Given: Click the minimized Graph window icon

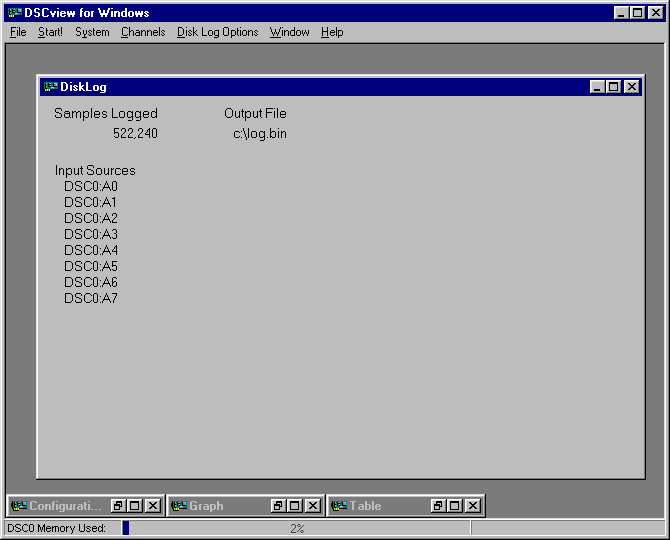Looking at the screenshot, I should coord(179,506).
